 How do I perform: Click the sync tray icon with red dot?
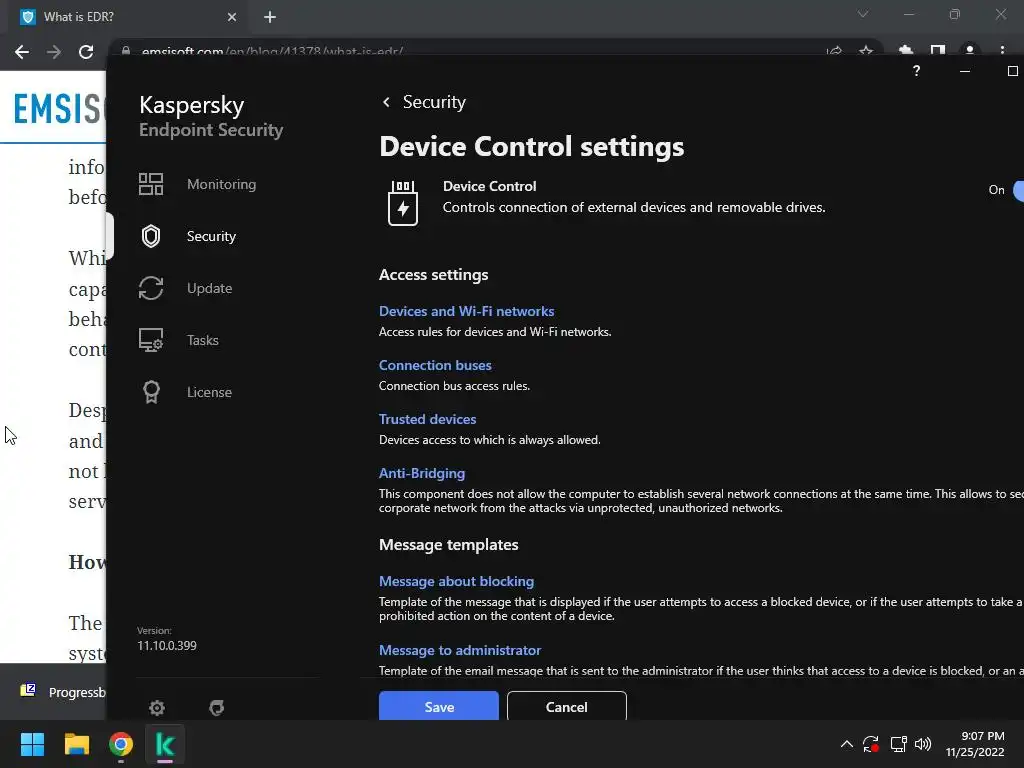pyautogui.click(x=871, y=744)
